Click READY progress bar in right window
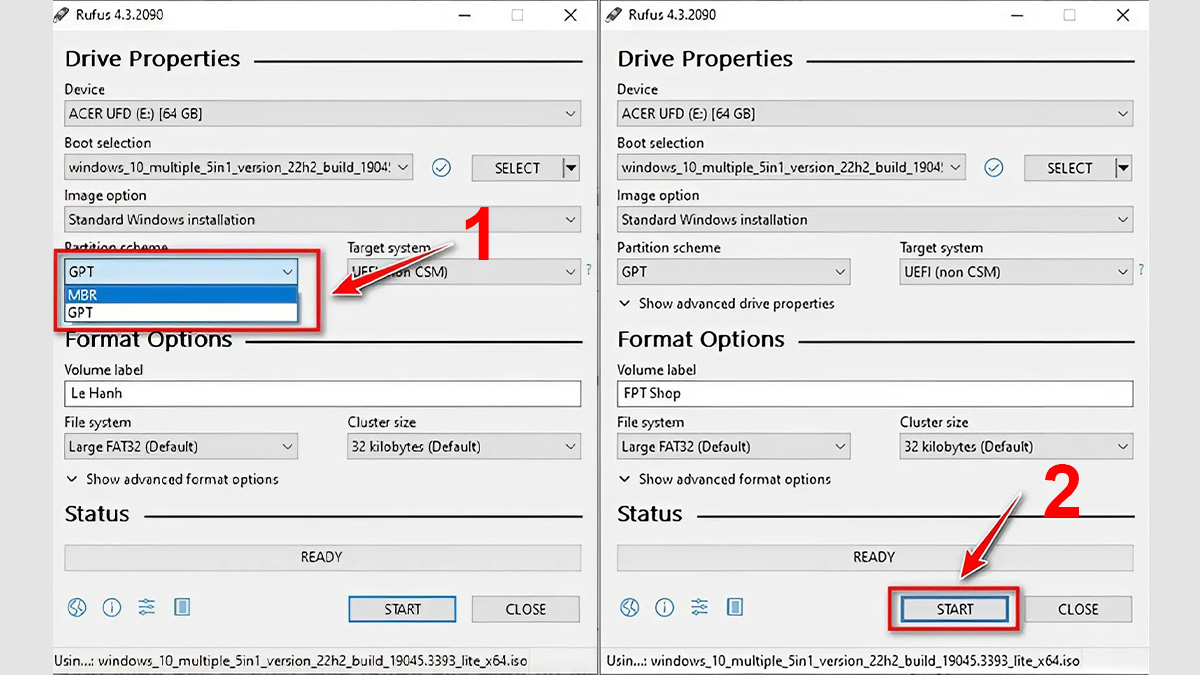 (x=875, y=558)
